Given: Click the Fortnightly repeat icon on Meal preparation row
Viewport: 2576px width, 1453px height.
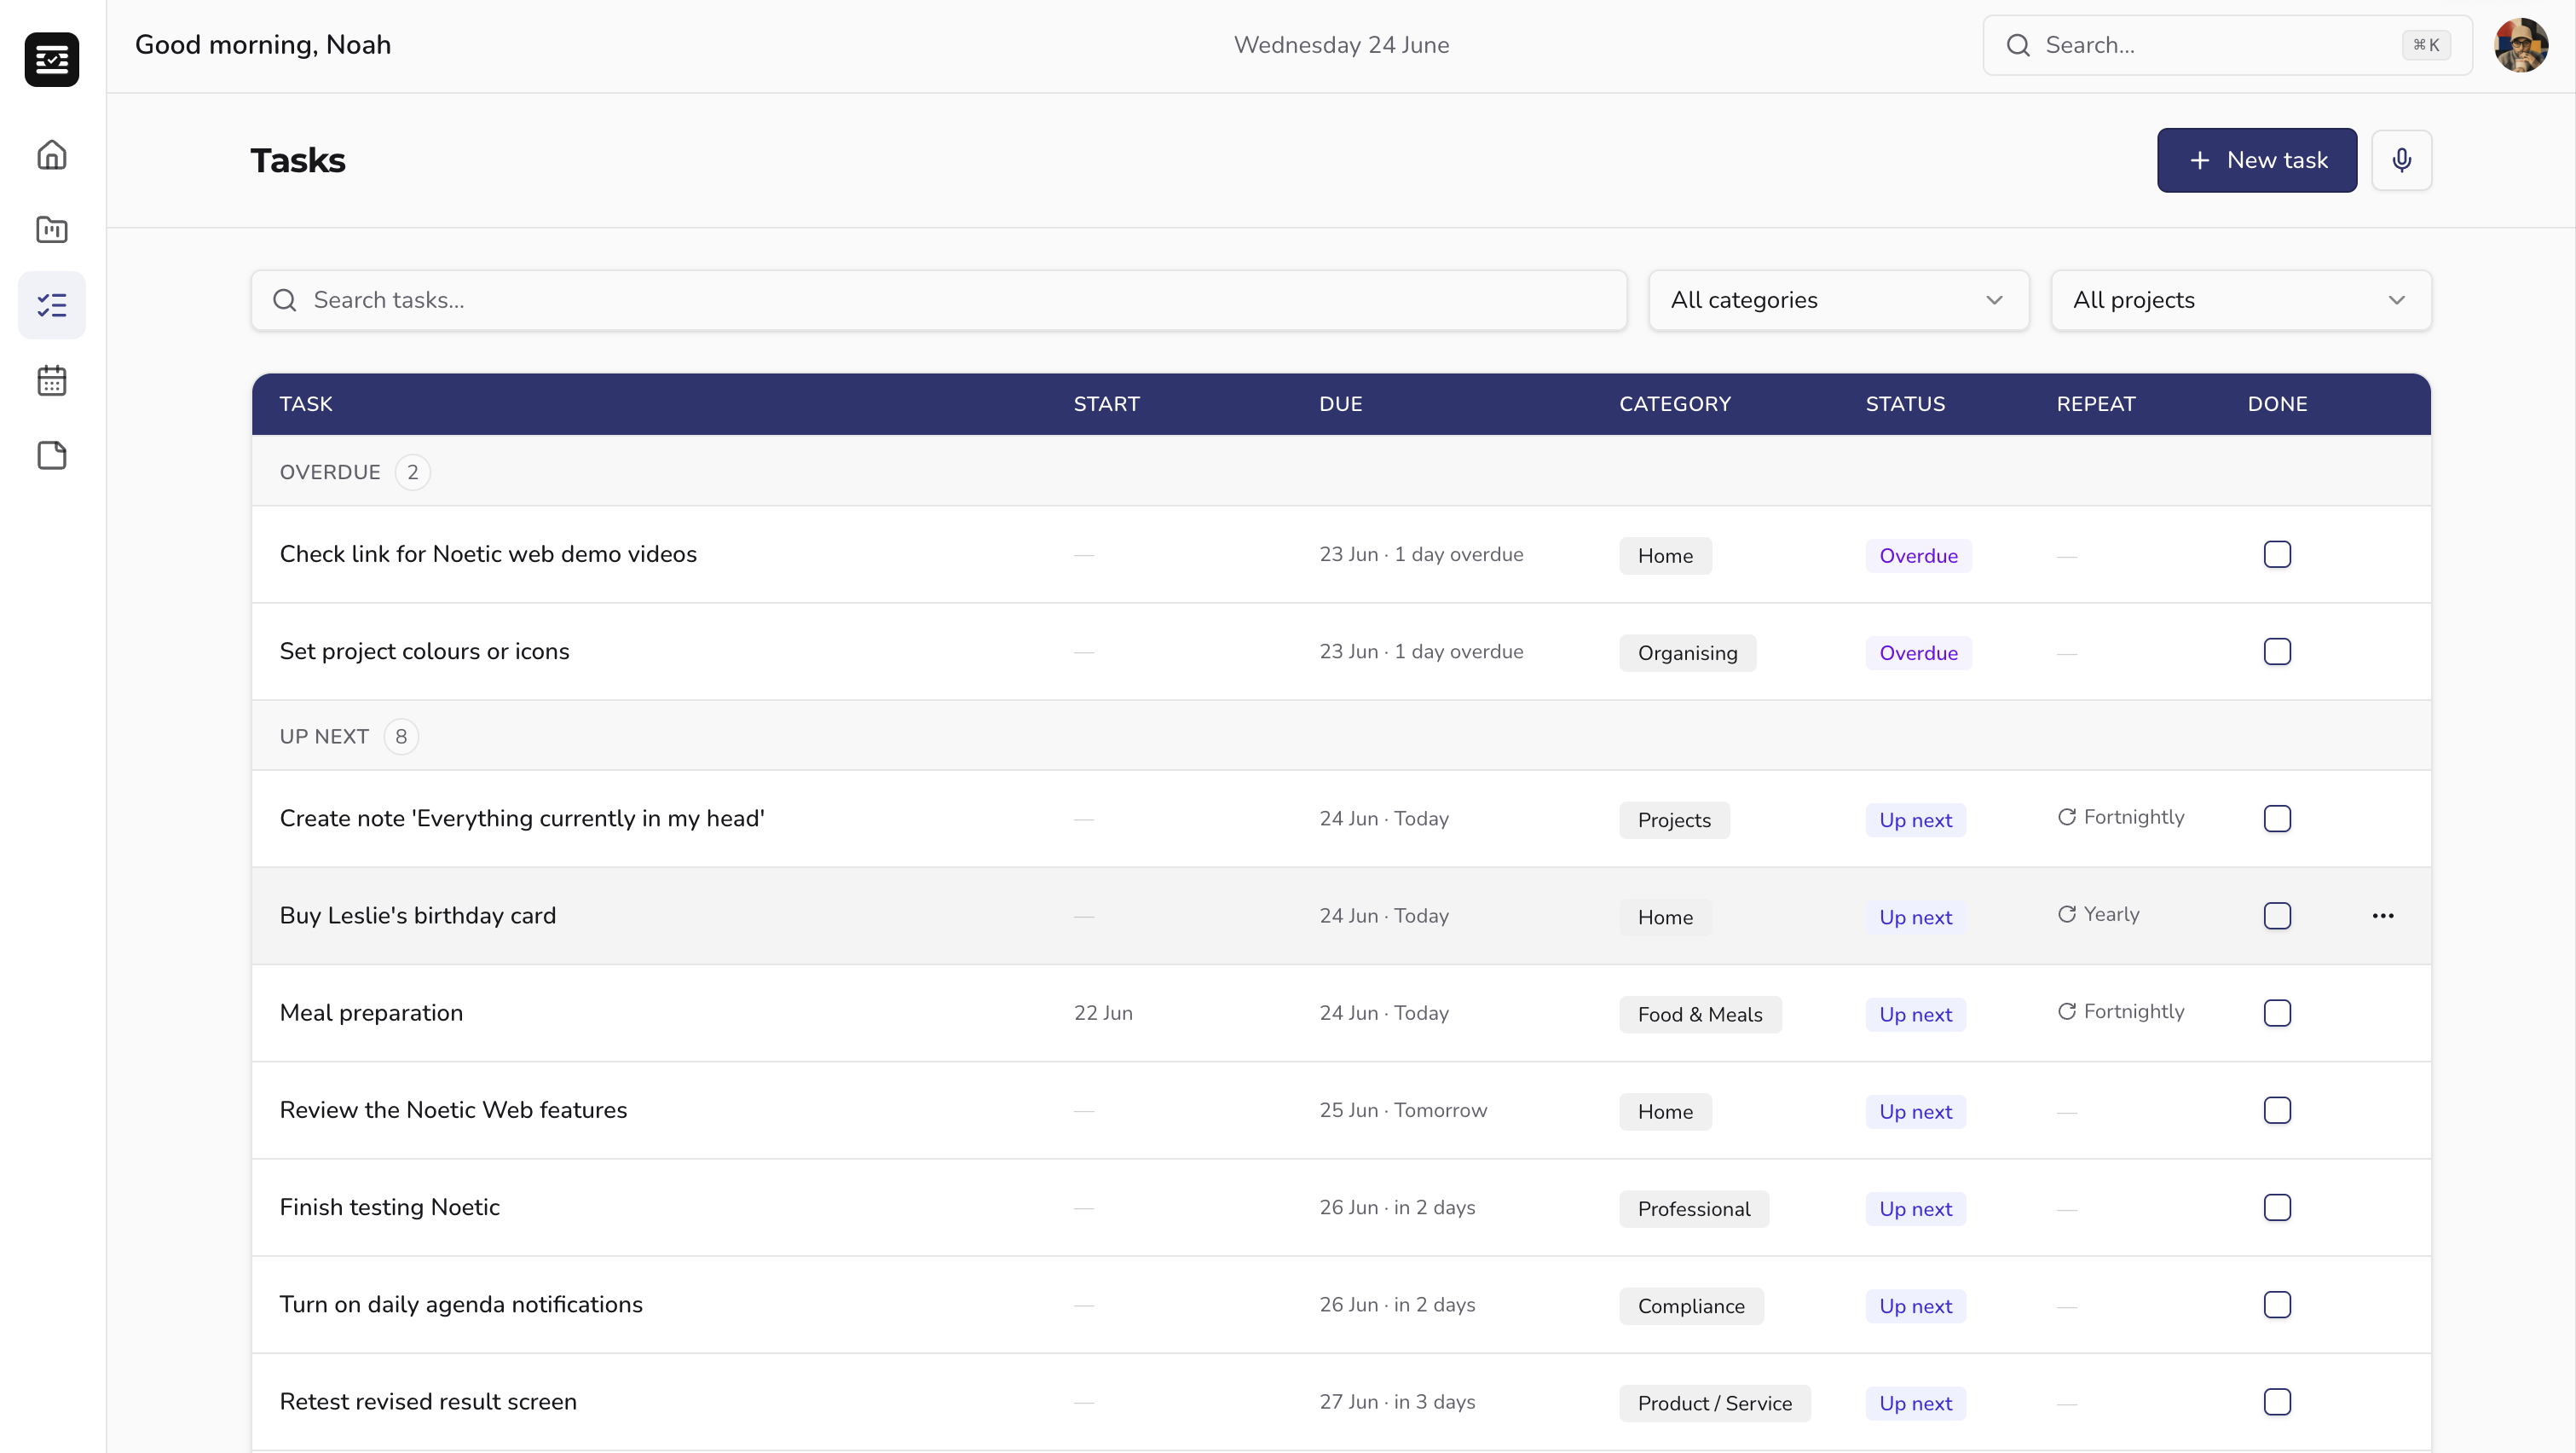Looking at the screenshot, I should tap(2067, 1011).
